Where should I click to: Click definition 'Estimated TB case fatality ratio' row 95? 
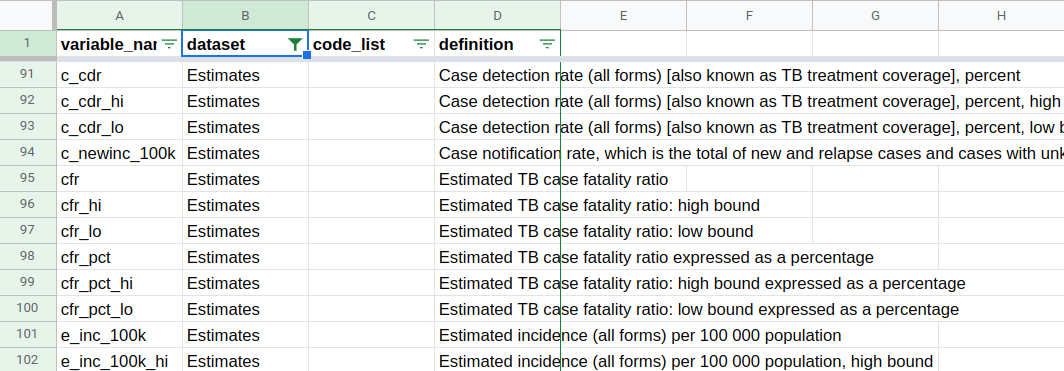553,180
